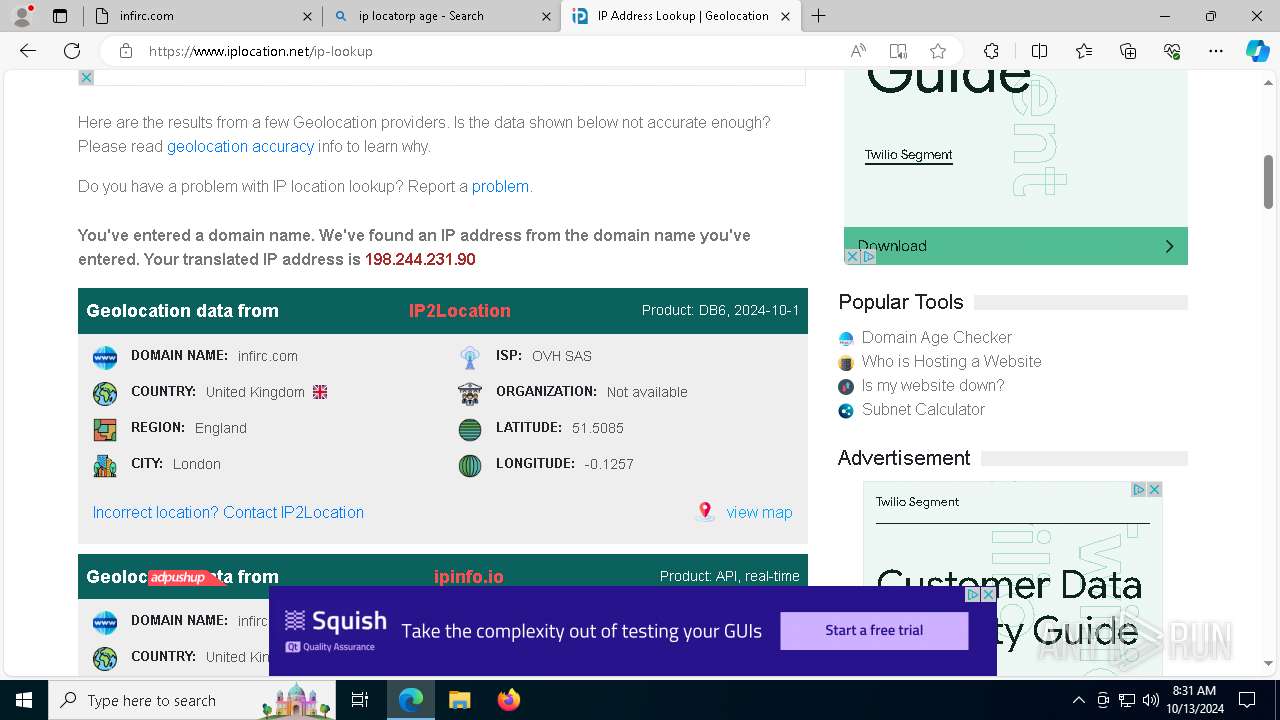
Task: Select the longitude value -0.1257
Action: pyautogui.click(x=609, y=464)
